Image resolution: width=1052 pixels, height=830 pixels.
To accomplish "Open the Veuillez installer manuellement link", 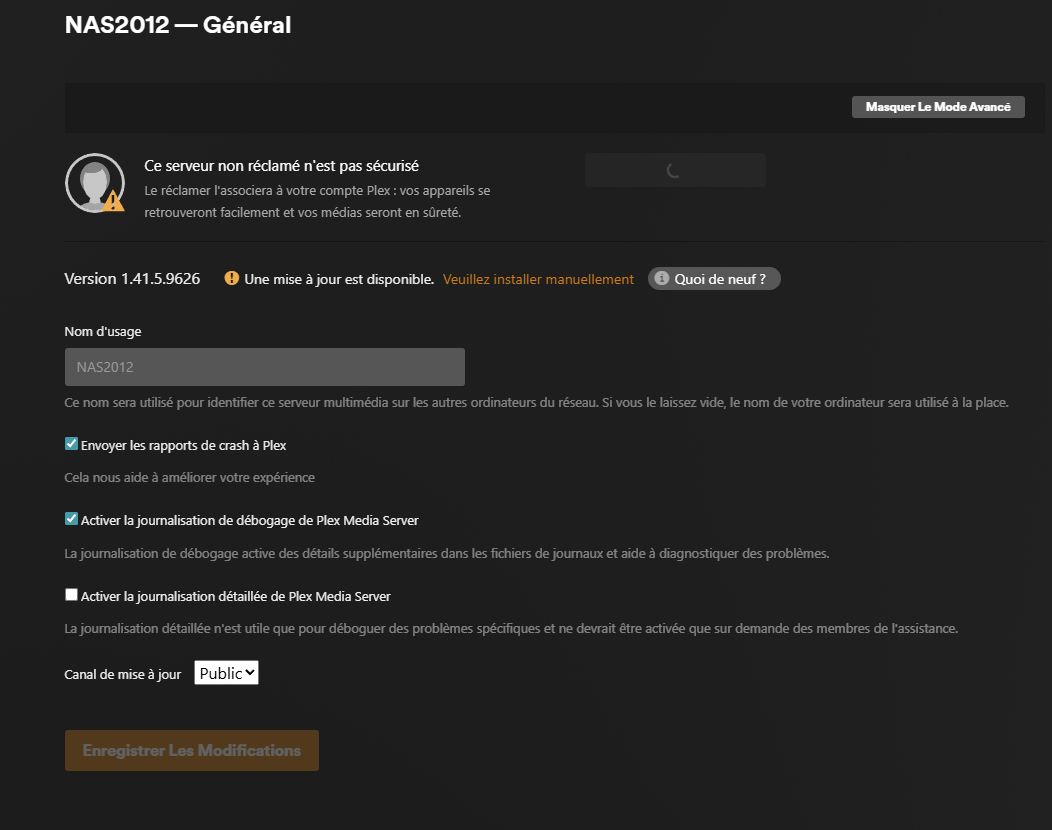I will [x=538, y=279].
